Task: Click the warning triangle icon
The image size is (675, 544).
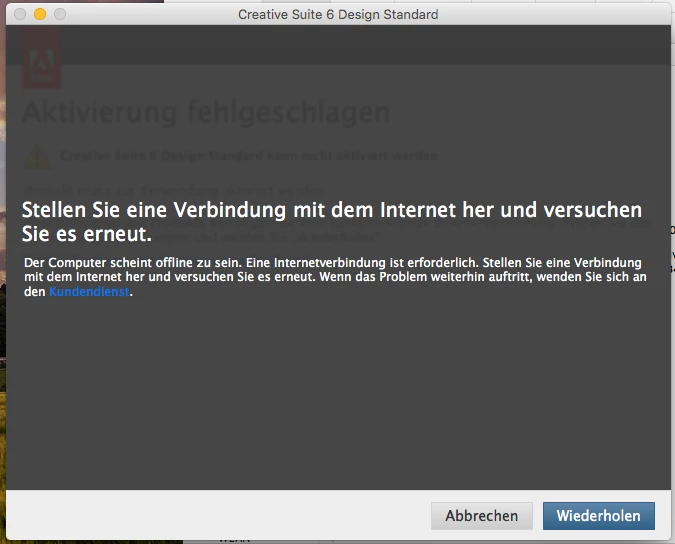Action: click(38, 157)
